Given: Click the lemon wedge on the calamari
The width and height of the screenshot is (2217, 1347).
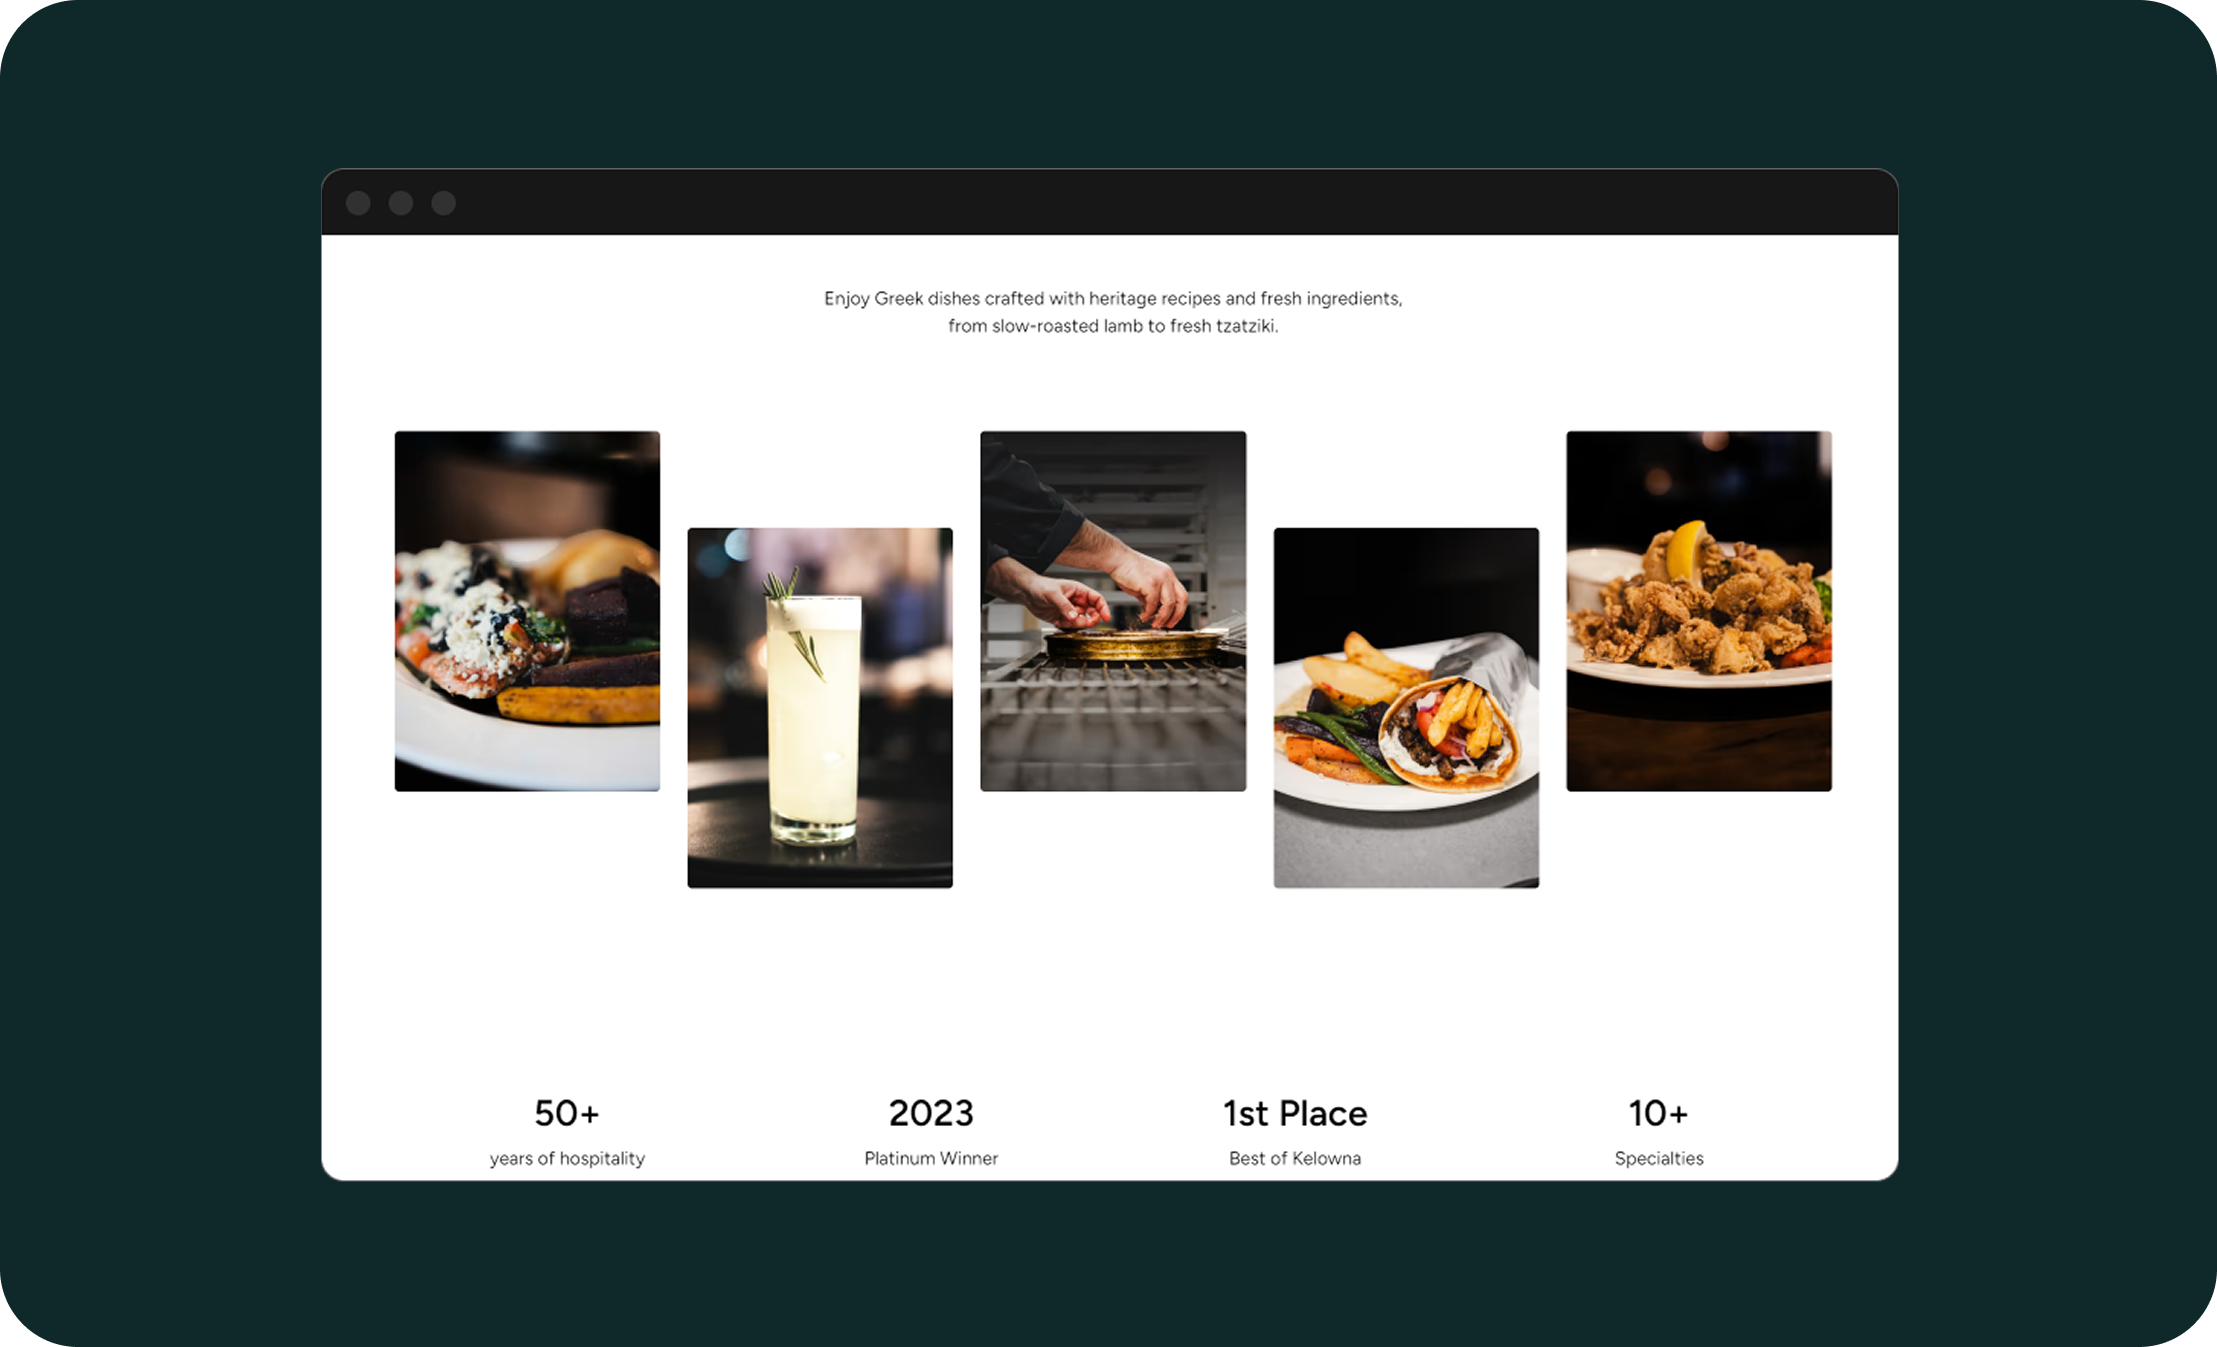Looking at the screenshot, I should point(1688,550).
